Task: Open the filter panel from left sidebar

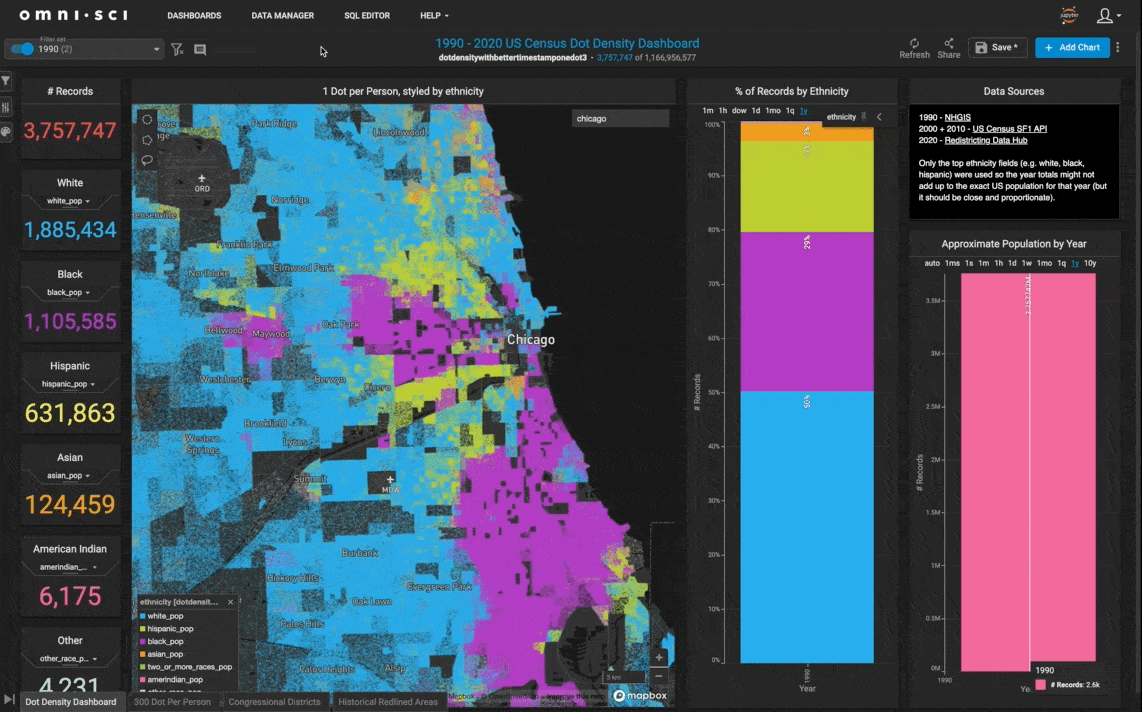Action: coord(6,81)
